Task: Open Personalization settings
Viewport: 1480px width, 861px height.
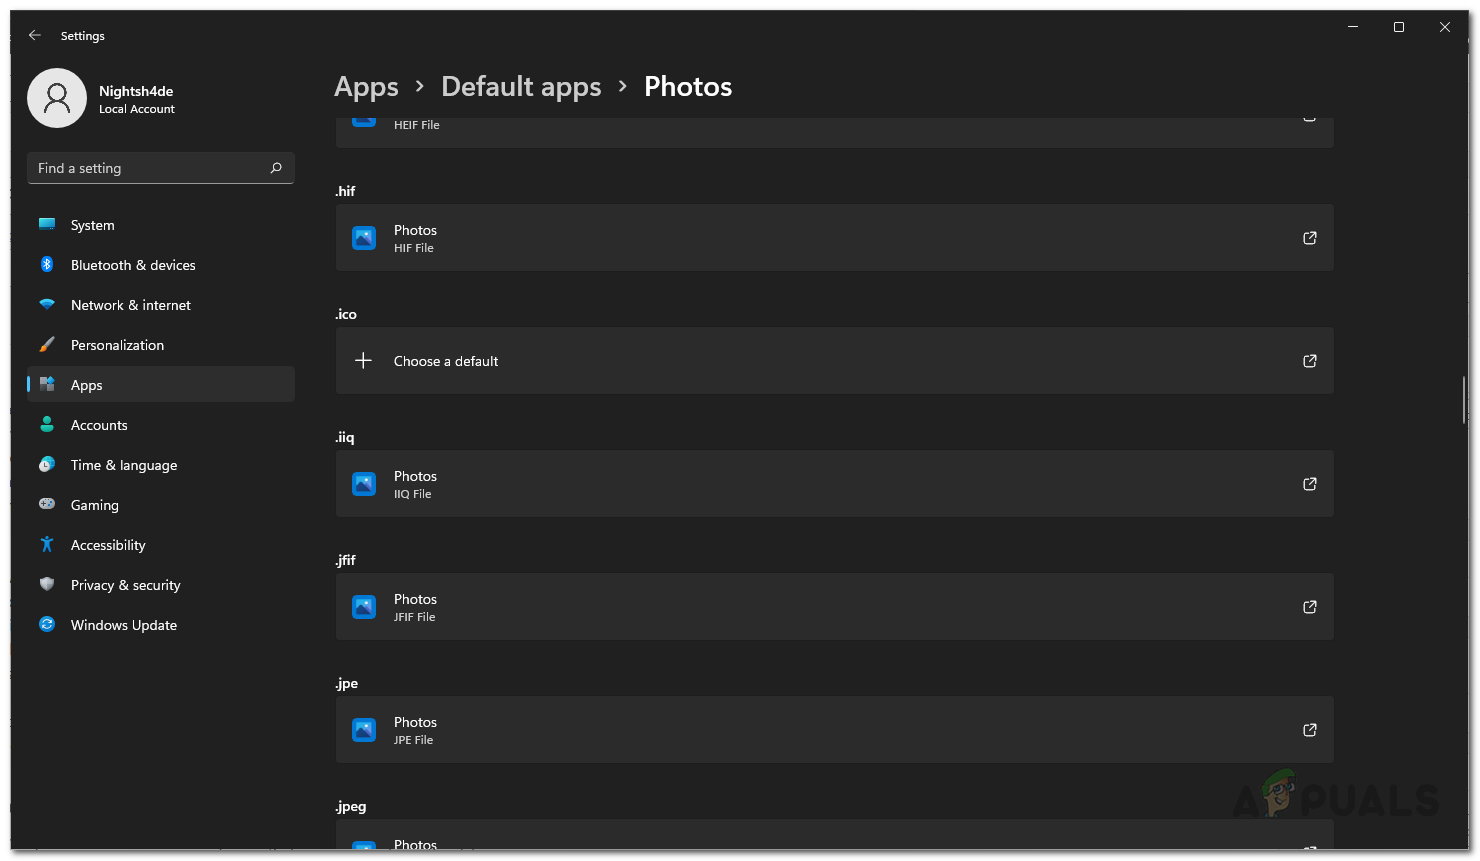Action: click(x=117, y=345)
